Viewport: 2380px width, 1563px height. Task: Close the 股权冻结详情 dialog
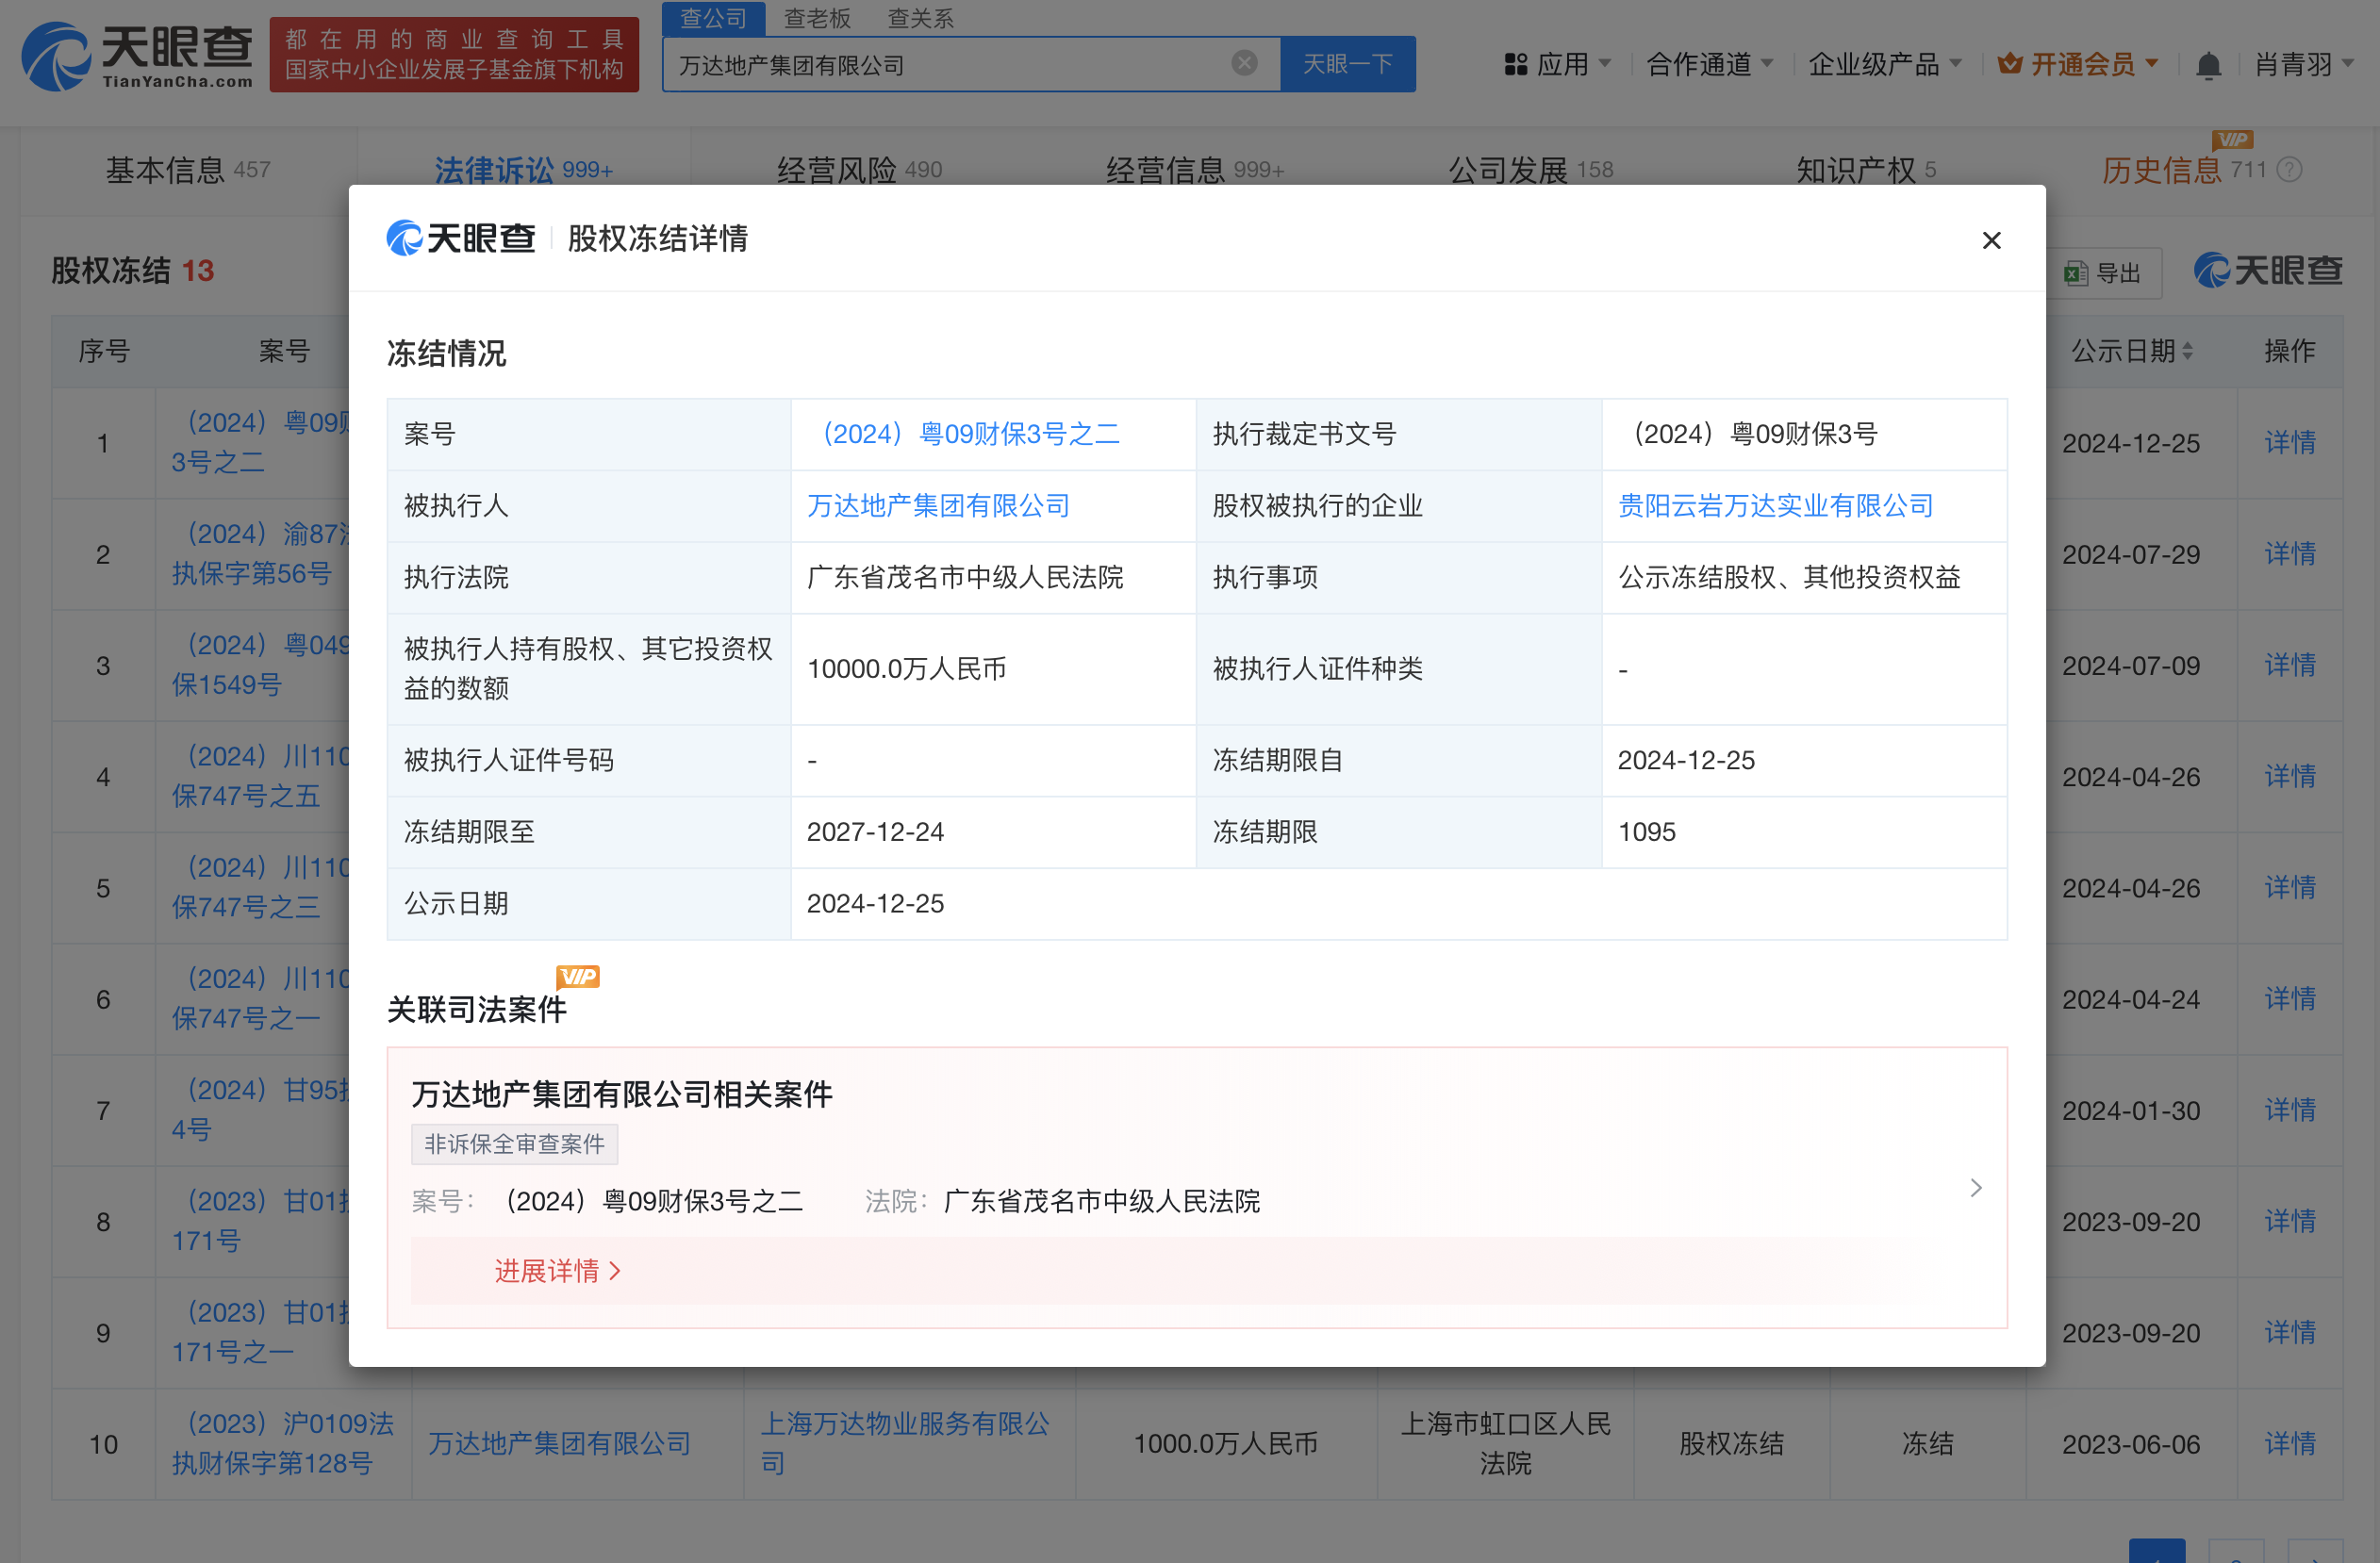[x=1991, y=240]
